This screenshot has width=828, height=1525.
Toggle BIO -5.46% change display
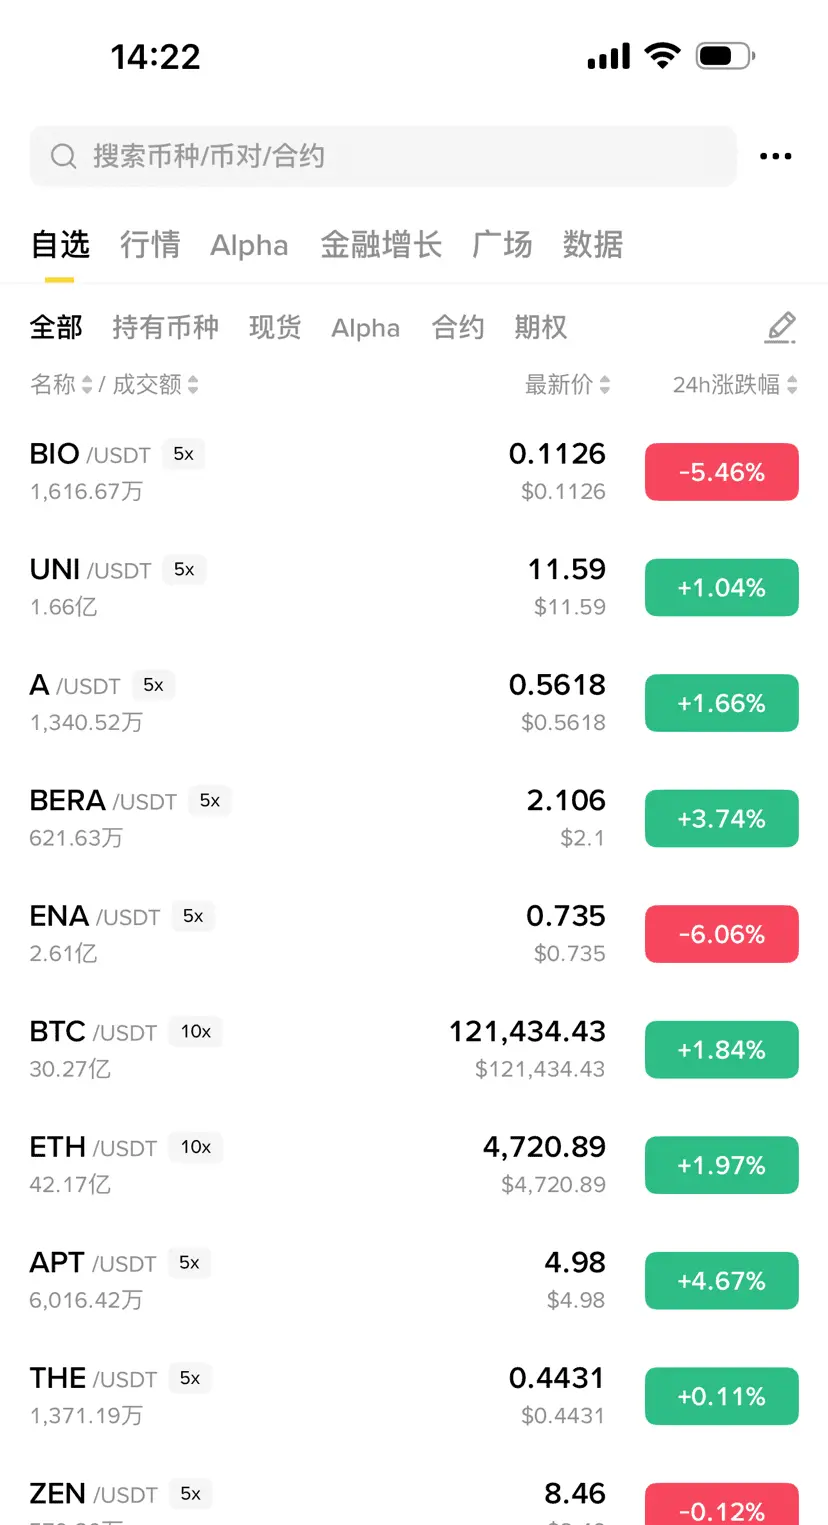click(x=722, y=472)
